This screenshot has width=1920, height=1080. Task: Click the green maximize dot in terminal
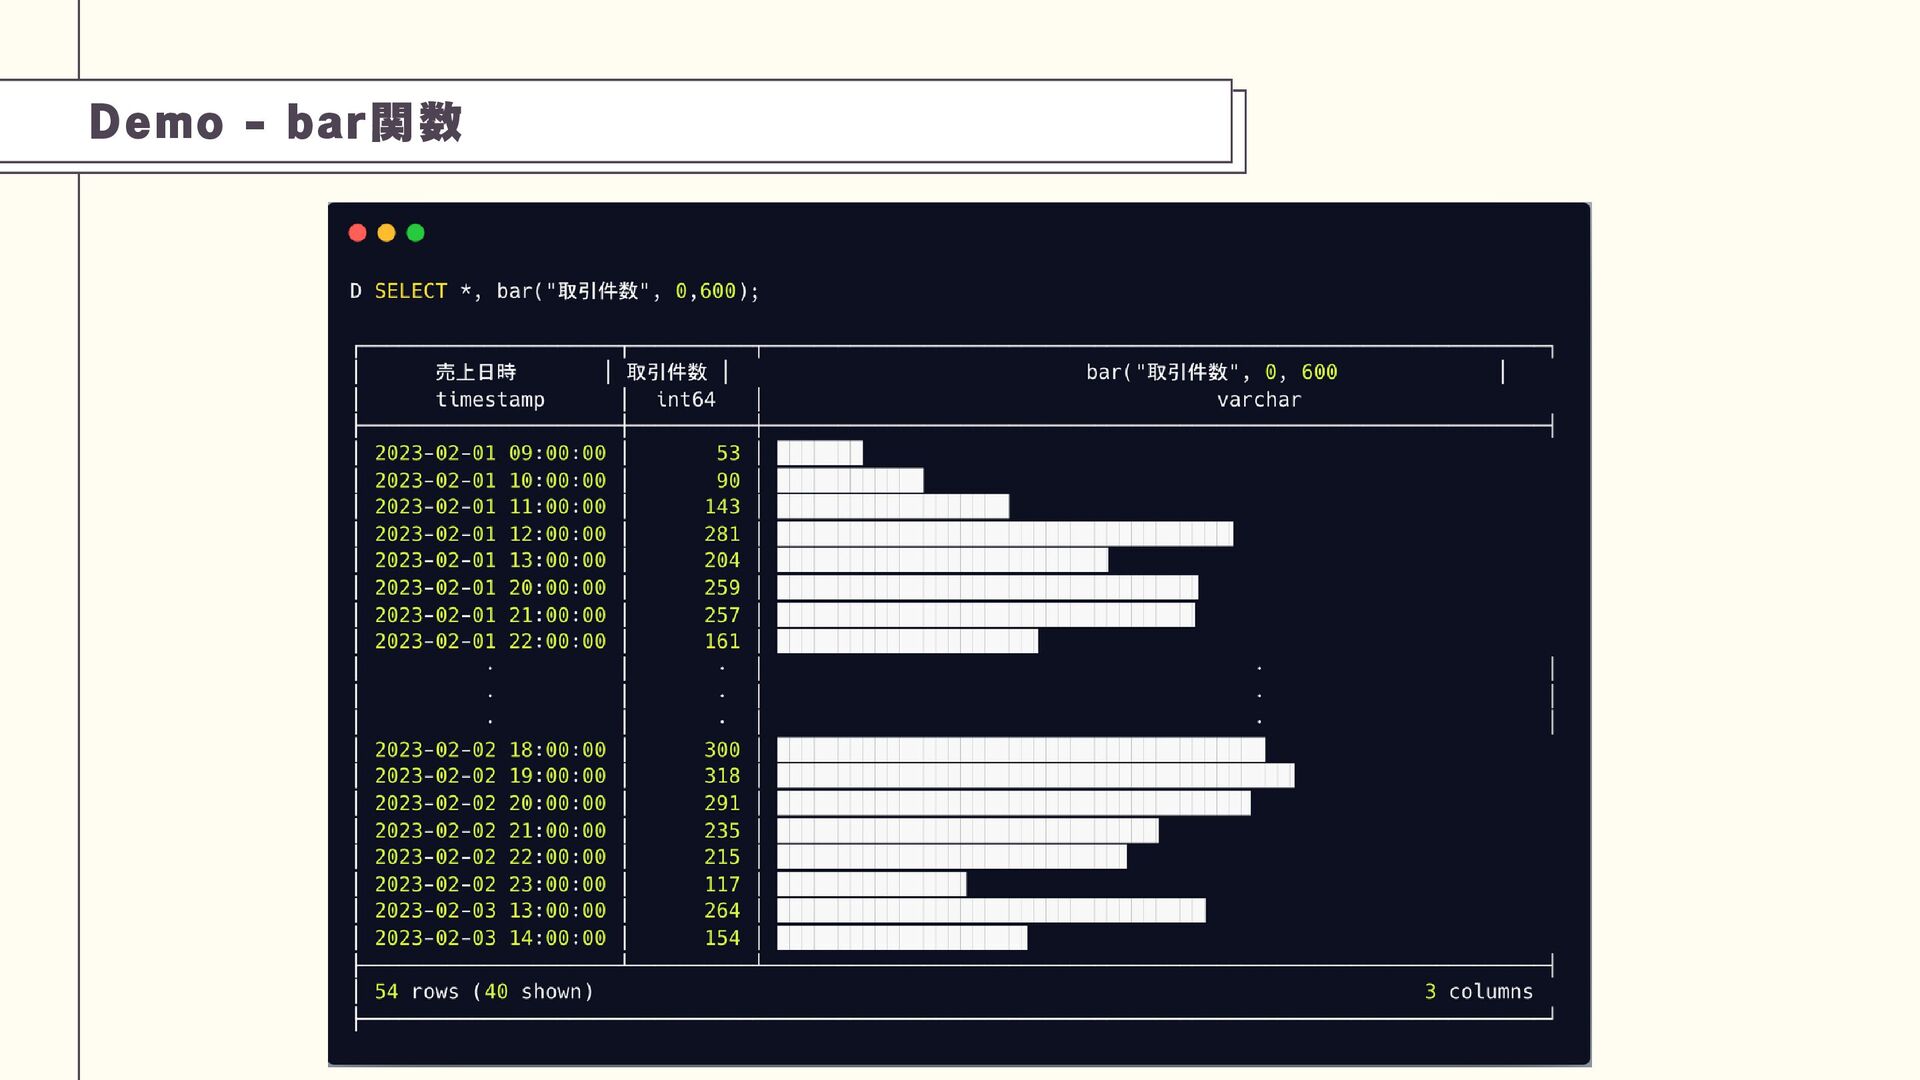click(x=416, y=233)
